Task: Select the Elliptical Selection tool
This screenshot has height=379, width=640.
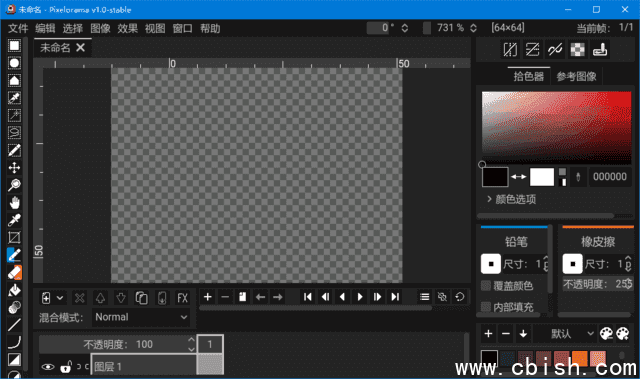Action: point(14,63)
